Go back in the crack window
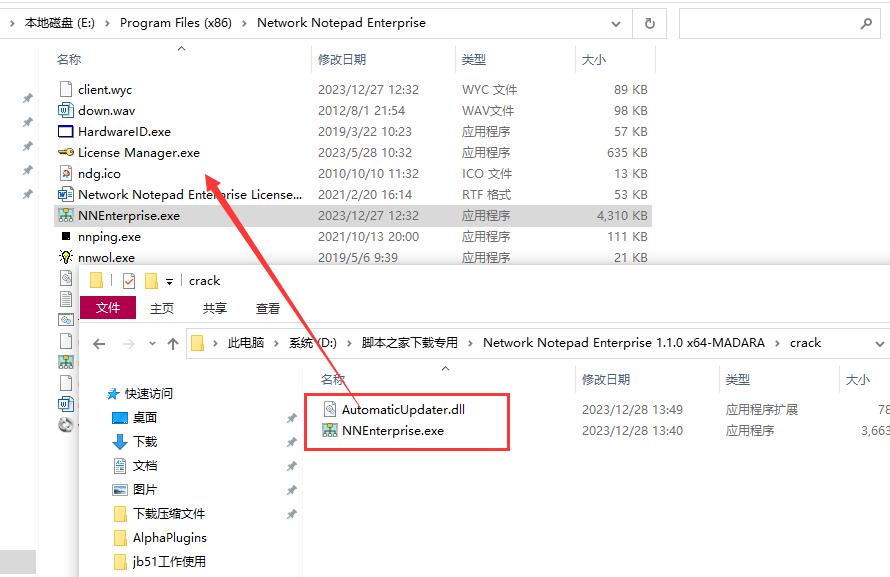This screenshot has width=890, height=577. 99,344
